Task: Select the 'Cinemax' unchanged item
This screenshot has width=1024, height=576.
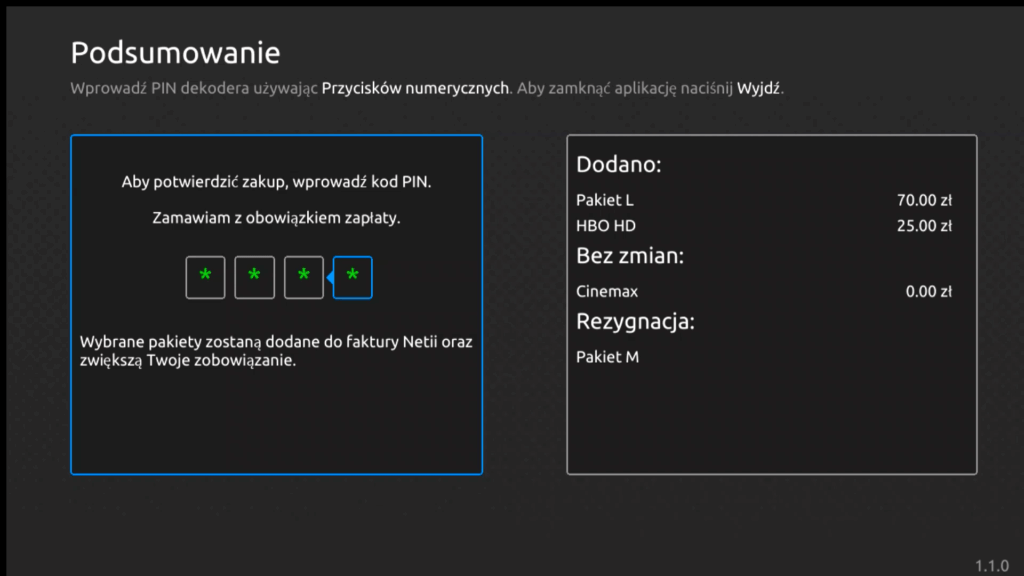Action: pos(607,292)
